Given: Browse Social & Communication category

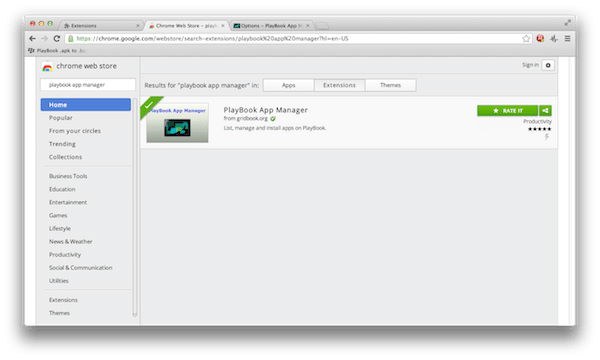Looking at the screenshot, I should point(80,267).
